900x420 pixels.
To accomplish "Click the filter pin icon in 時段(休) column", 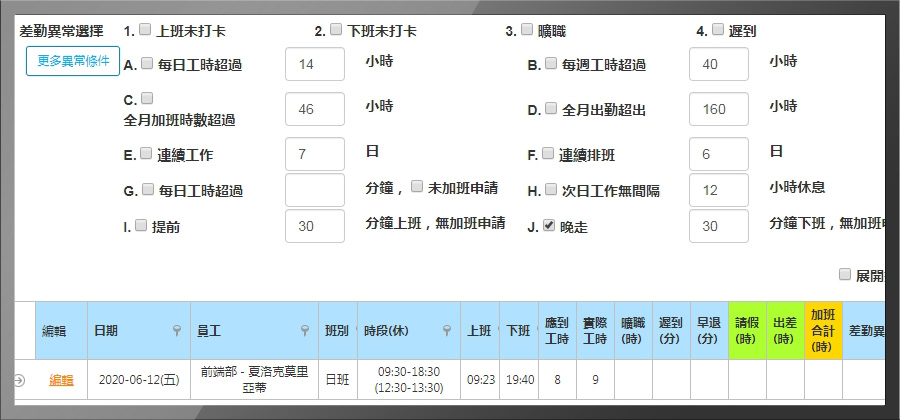I will [448, 330].
